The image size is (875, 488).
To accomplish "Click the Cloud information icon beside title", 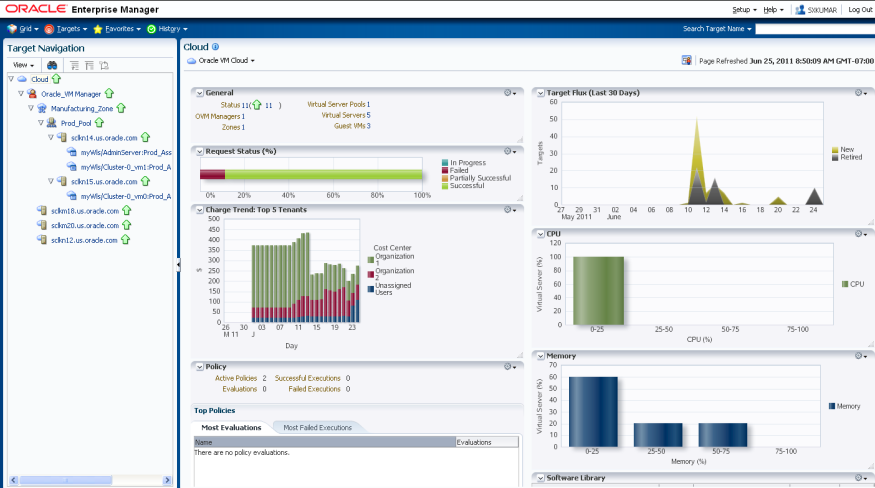I will coord(215,47).
